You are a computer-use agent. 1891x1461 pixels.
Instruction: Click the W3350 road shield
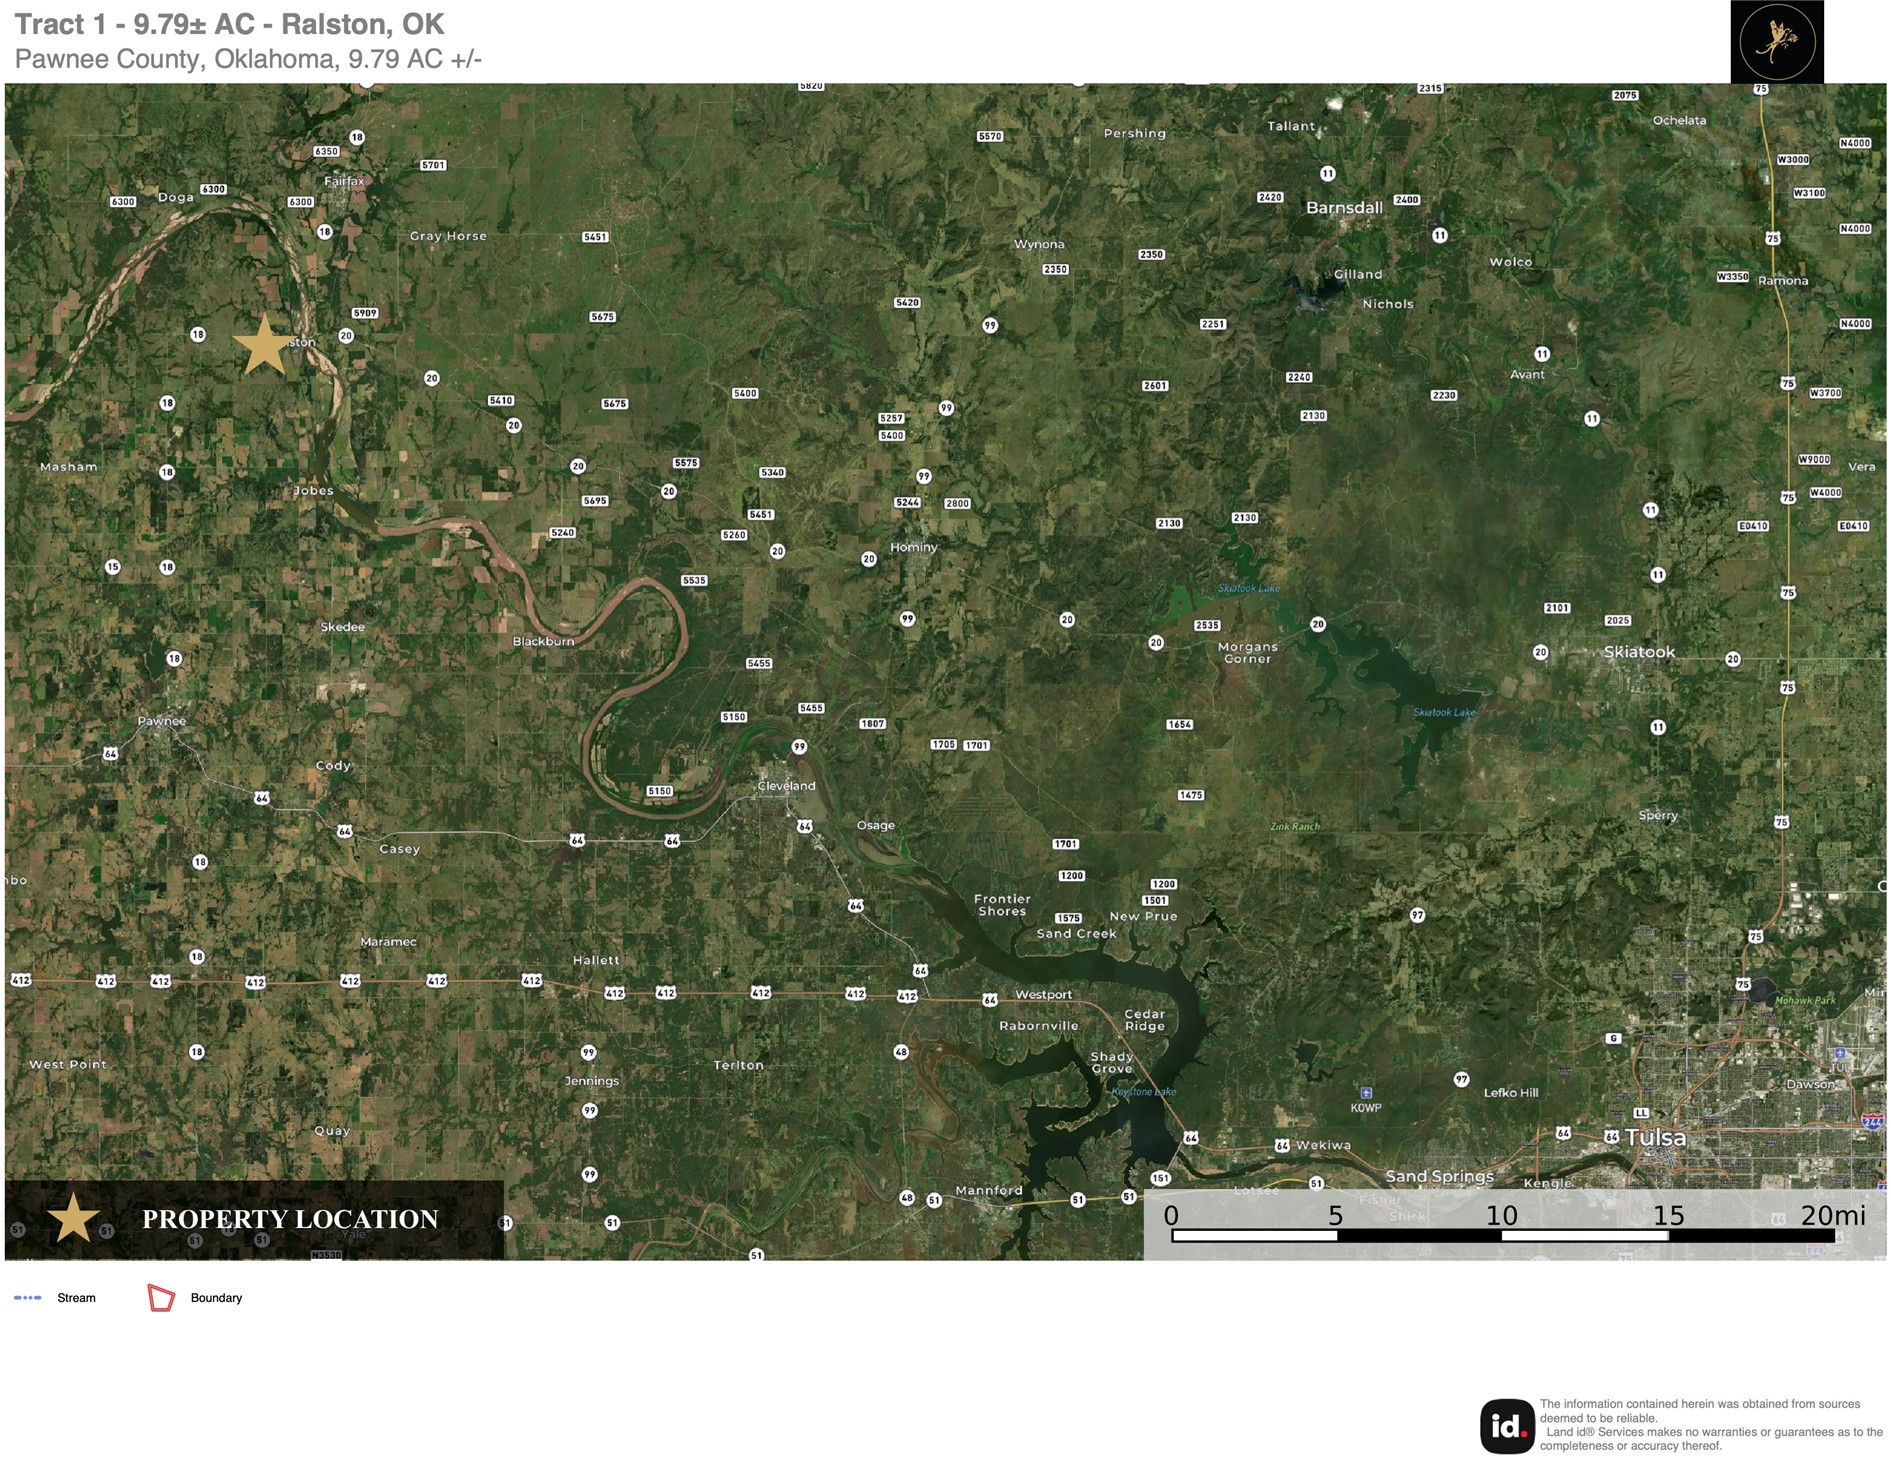click(x=1733, y=277)
